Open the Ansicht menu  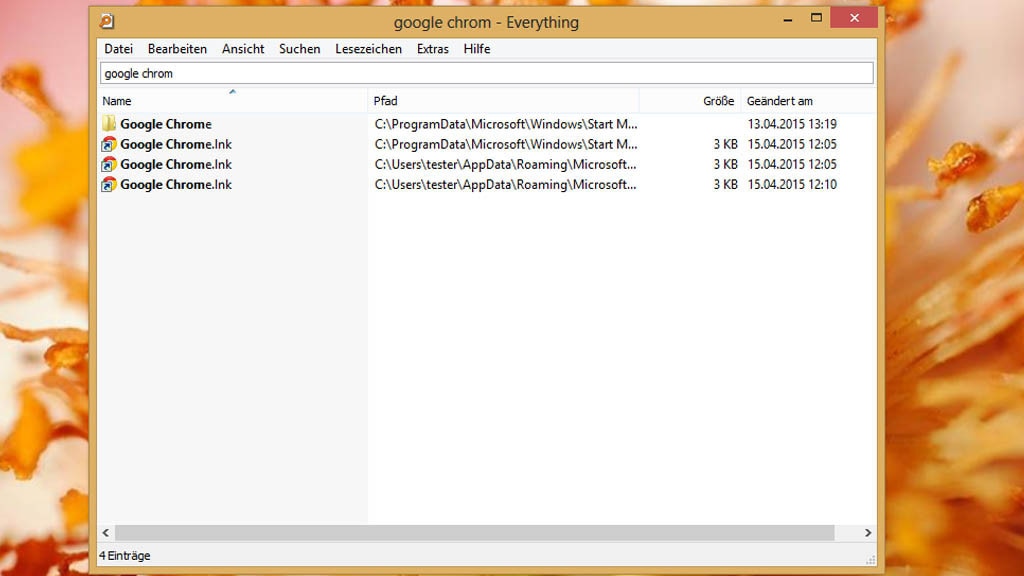click(243, 49)
